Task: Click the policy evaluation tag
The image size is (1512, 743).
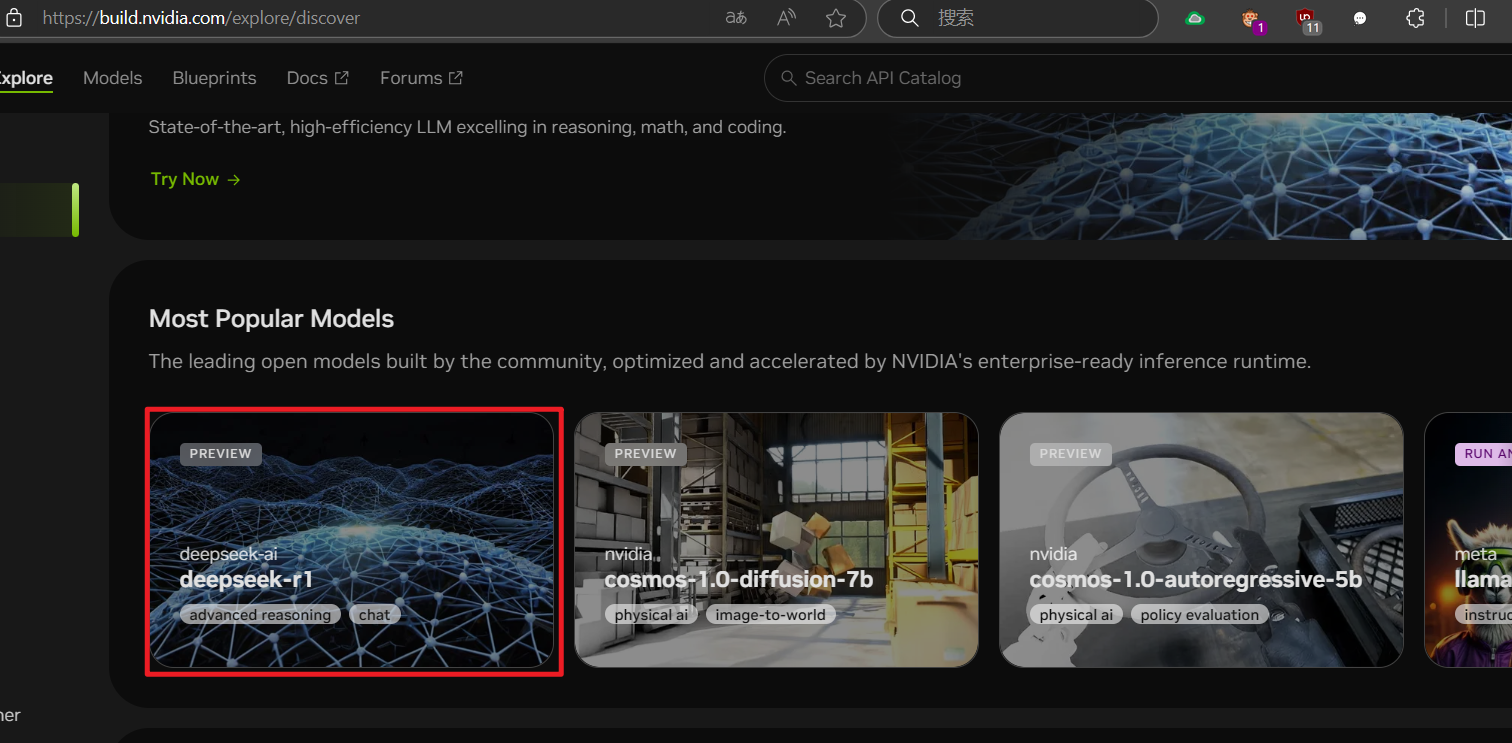Action: point(1200,615)
